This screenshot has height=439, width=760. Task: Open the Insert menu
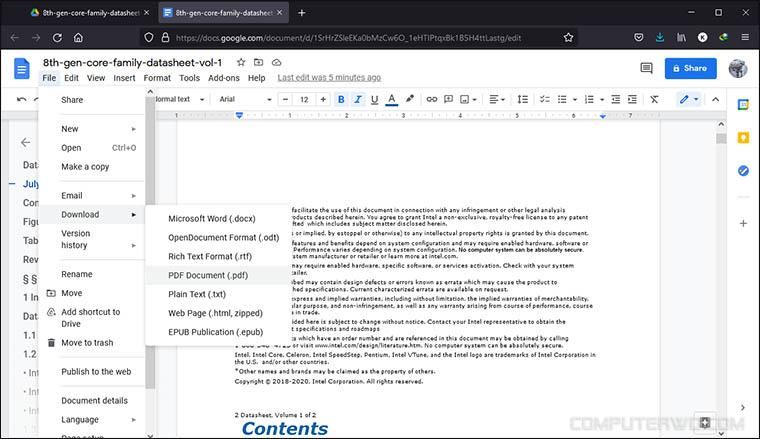click(124, 78)
